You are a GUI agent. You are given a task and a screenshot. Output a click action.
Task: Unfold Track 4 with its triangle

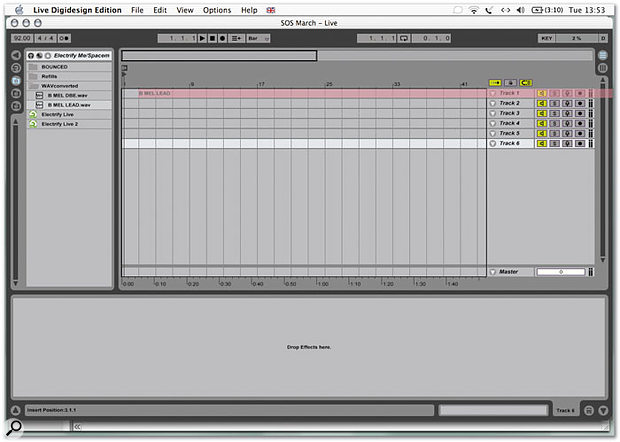493,123
